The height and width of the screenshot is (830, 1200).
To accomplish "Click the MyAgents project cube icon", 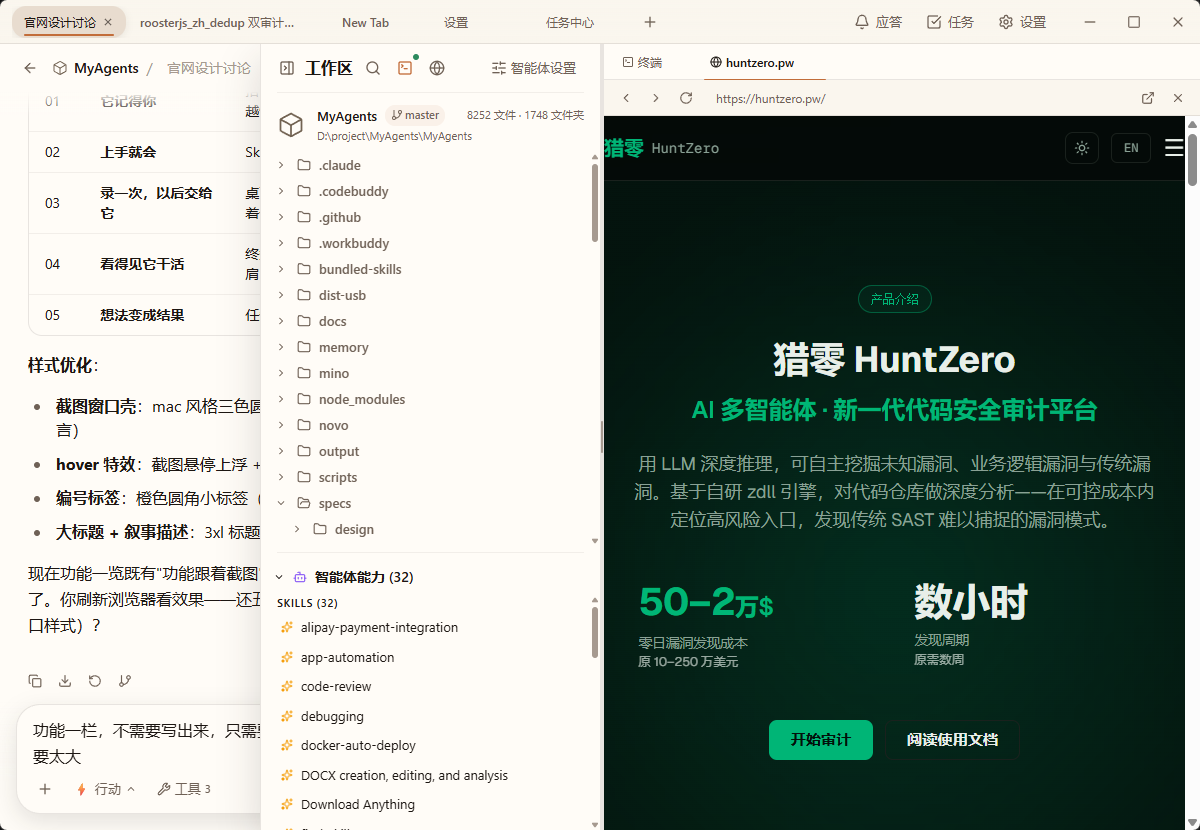I will [x=291, y=125].
